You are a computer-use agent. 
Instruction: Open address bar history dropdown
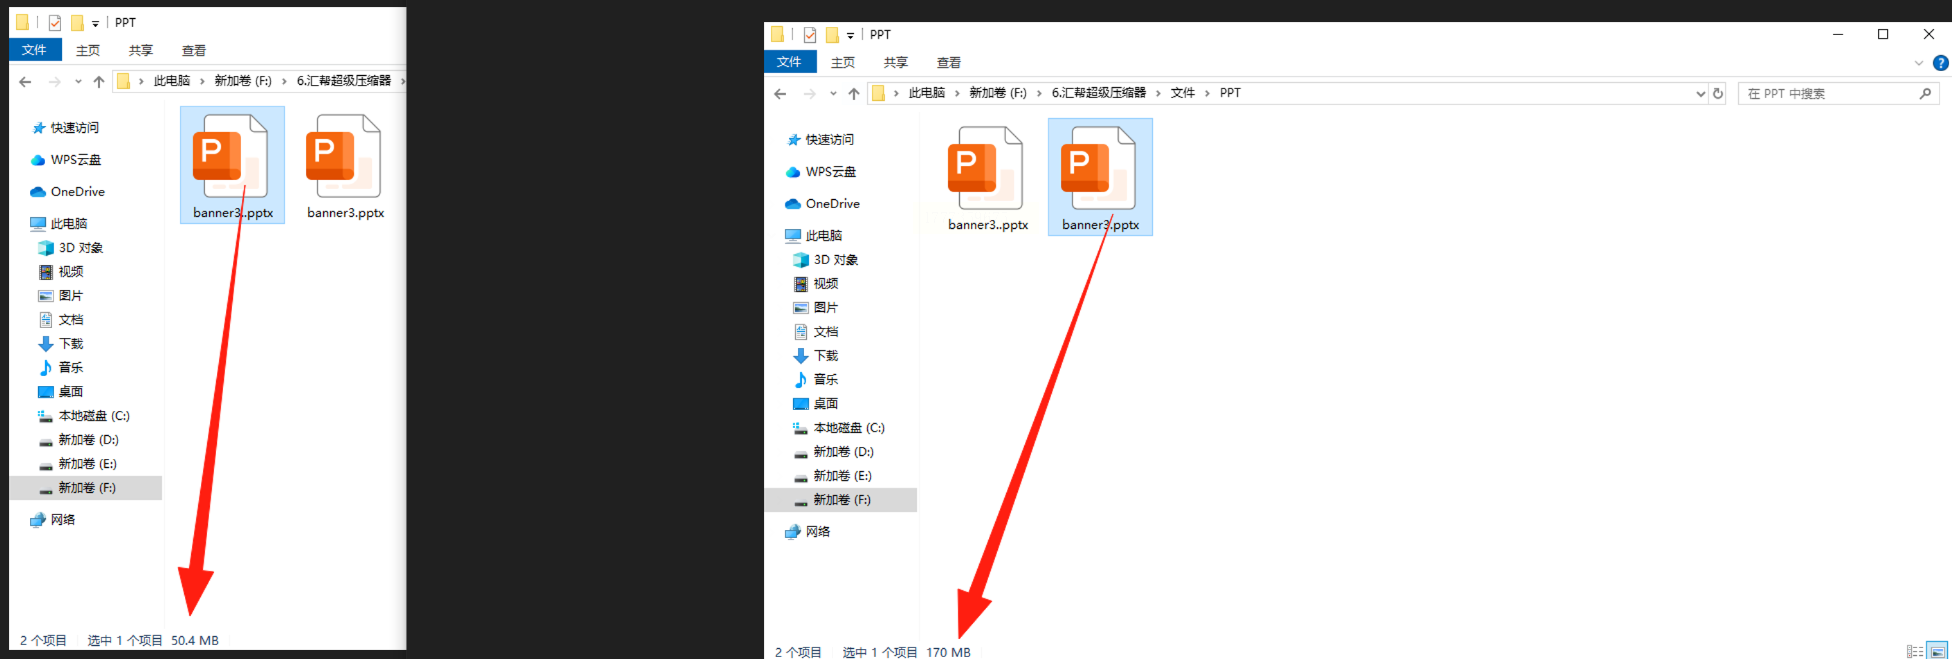pyautogui.click(x=1700, y=93)
